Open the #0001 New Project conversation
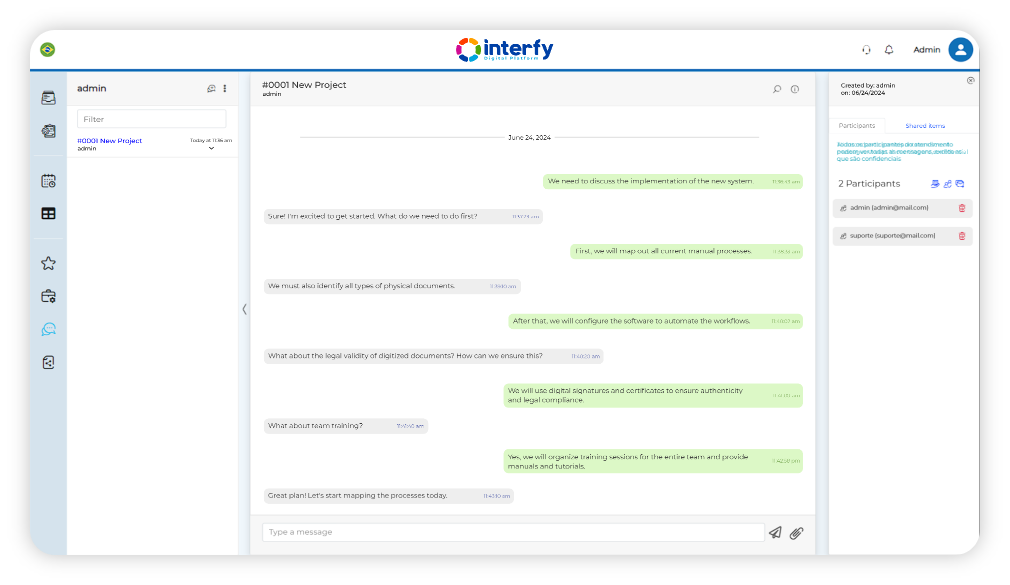Viewport: 1010px width, 585px height. click(110, 141)
